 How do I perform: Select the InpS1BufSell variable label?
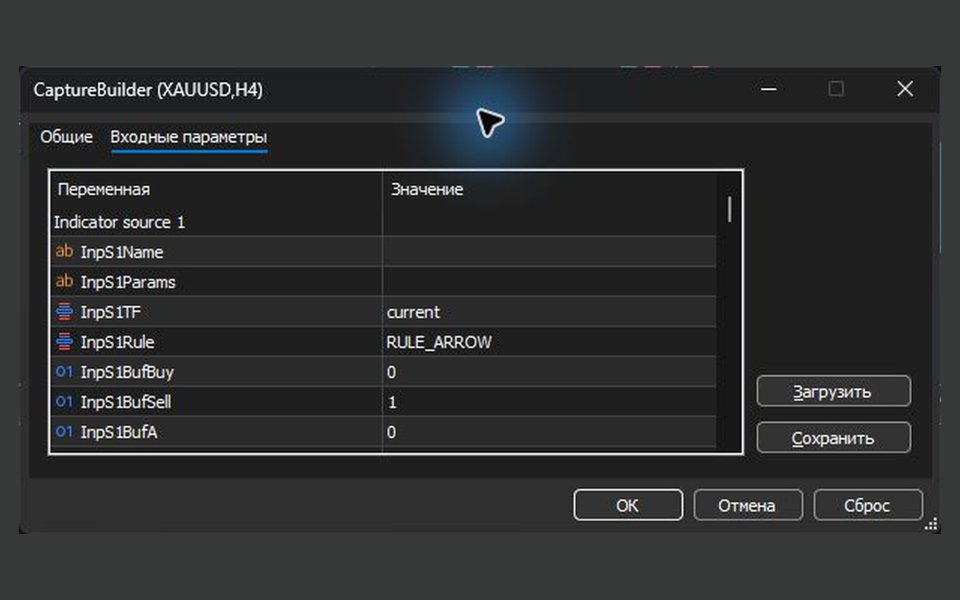(x=126, y=402)
